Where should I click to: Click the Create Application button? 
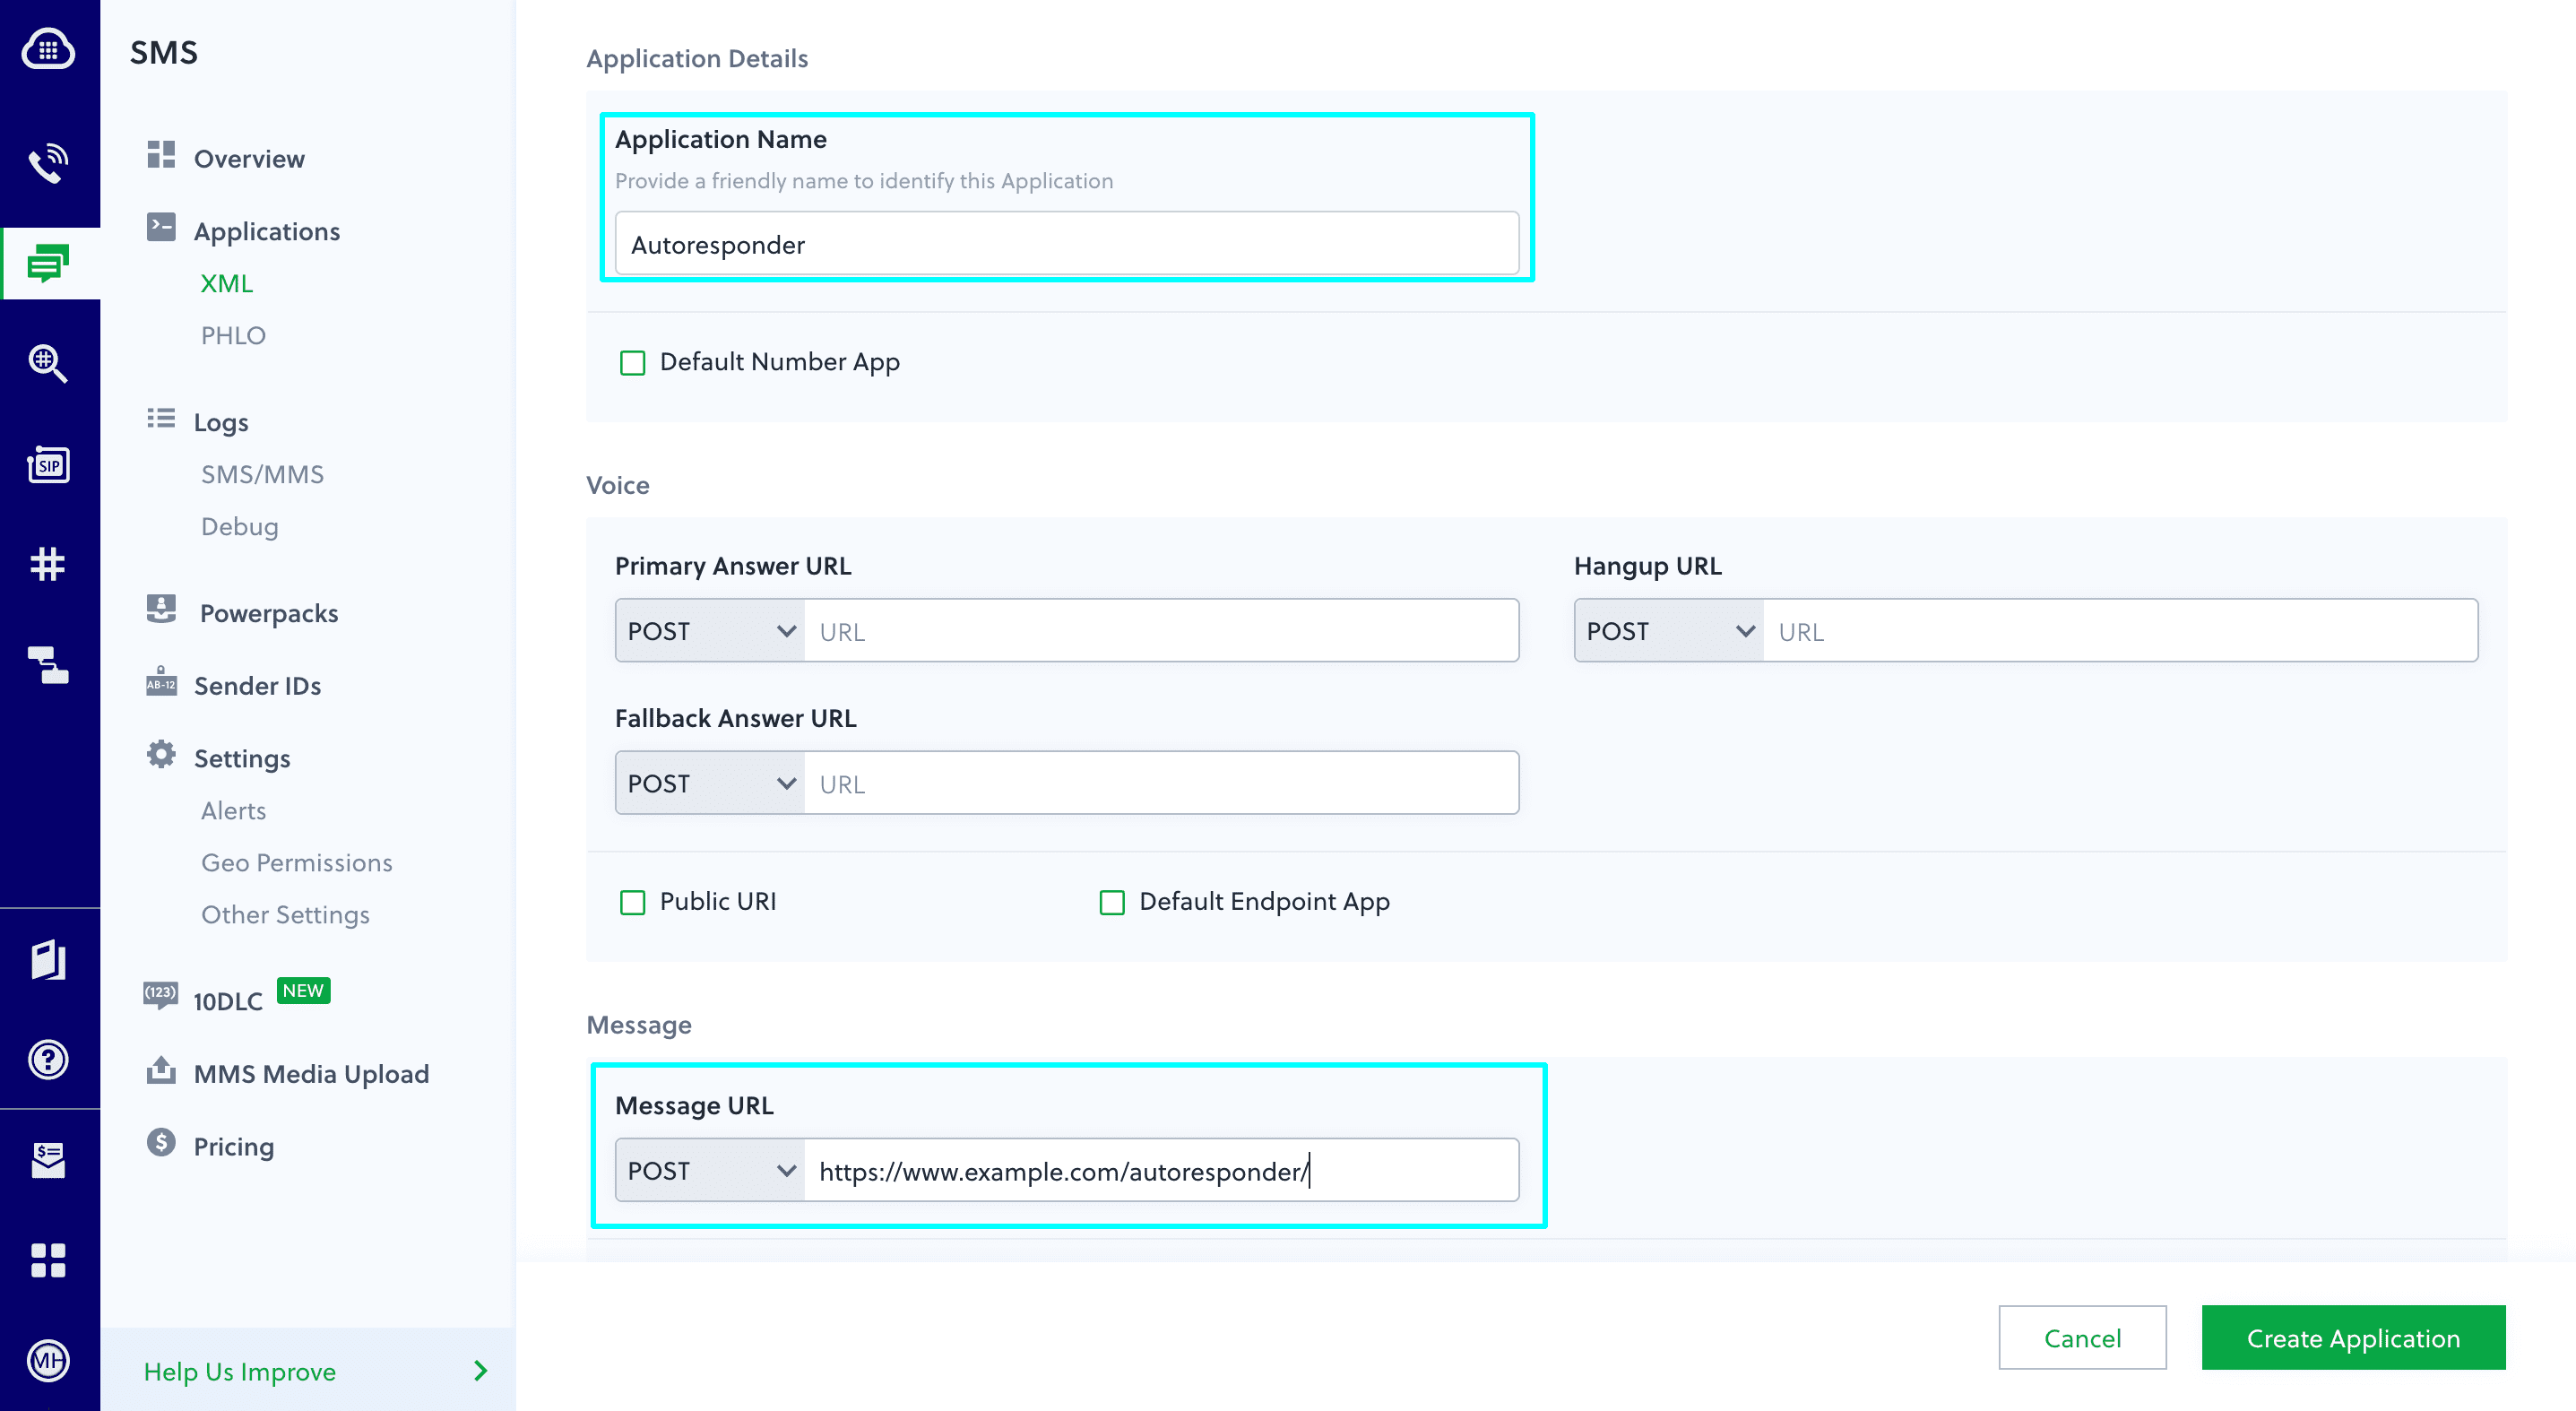(x=2353, y=1337)
